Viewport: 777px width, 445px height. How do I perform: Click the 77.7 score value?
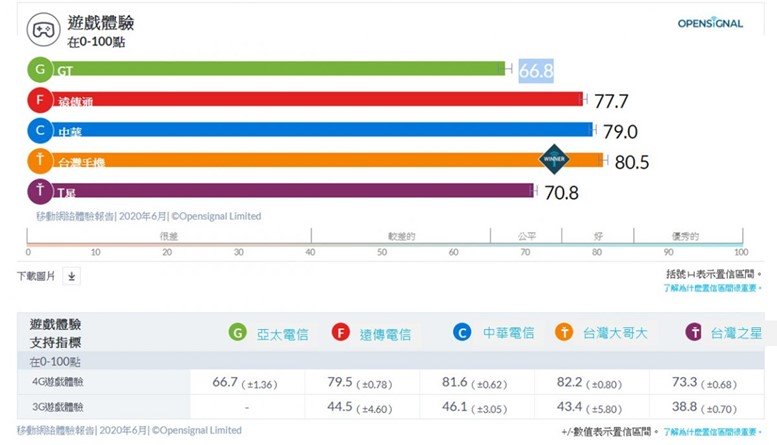[611, 102]
